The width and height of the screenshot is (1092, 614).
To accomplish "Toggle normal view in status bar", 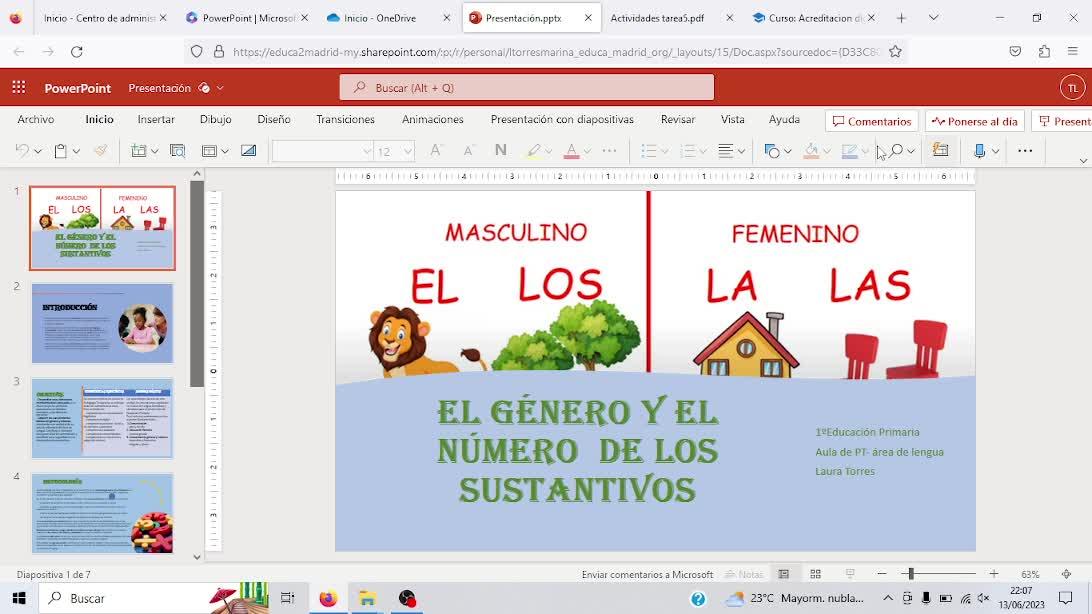I will tap(784, 574).
